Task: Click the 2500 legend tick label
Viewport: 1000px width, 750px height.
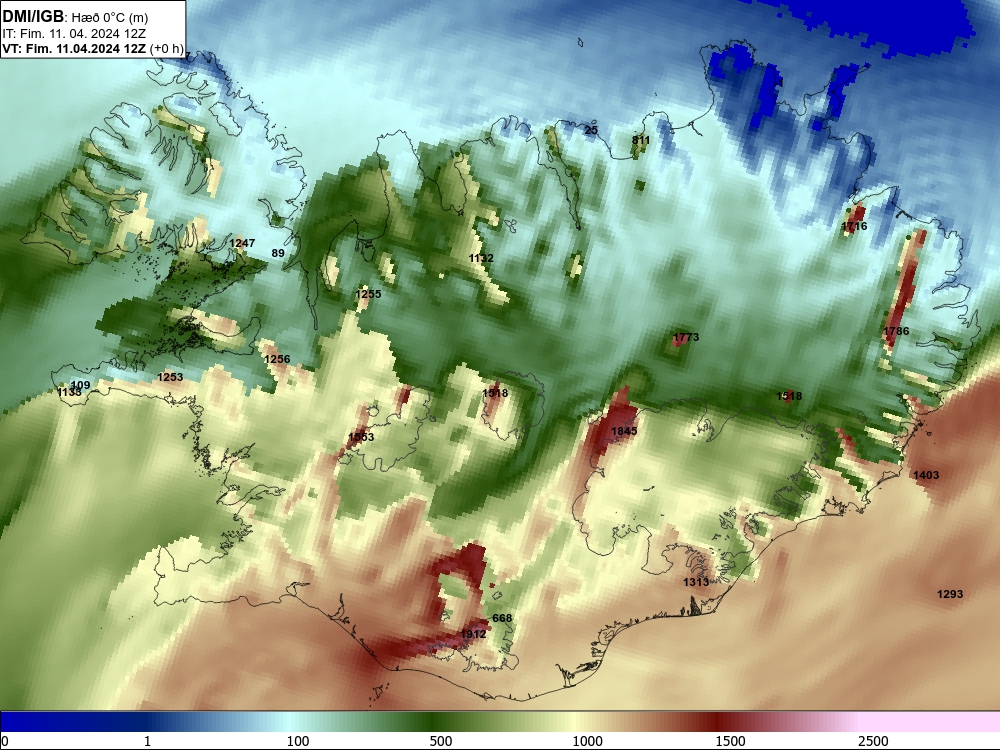Action: coord(873,741)
